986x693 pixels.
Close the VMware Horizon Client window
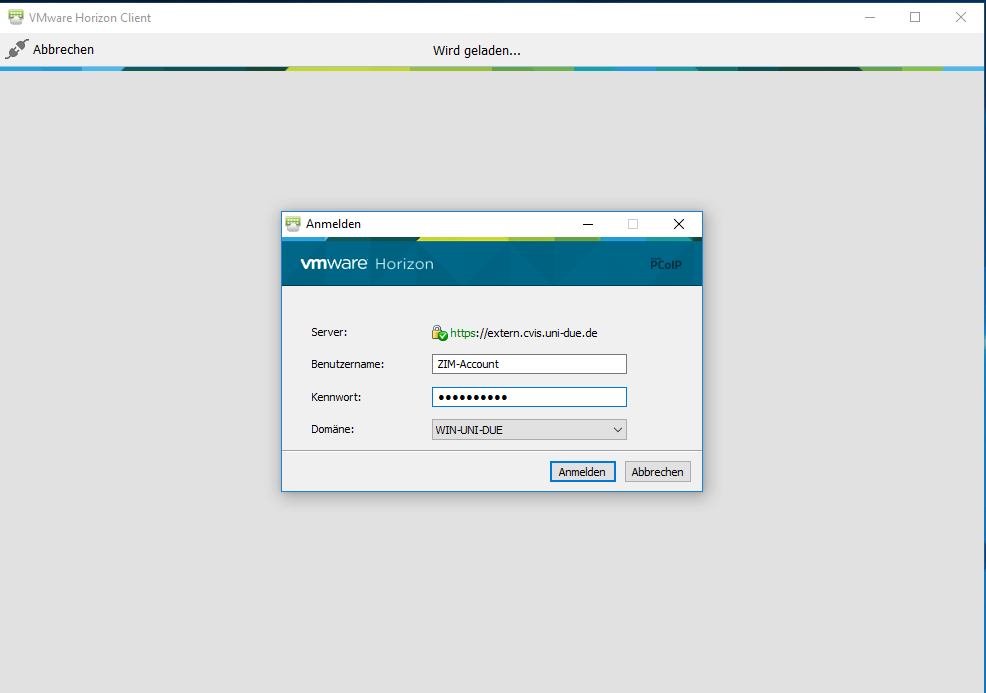(960, 17)
